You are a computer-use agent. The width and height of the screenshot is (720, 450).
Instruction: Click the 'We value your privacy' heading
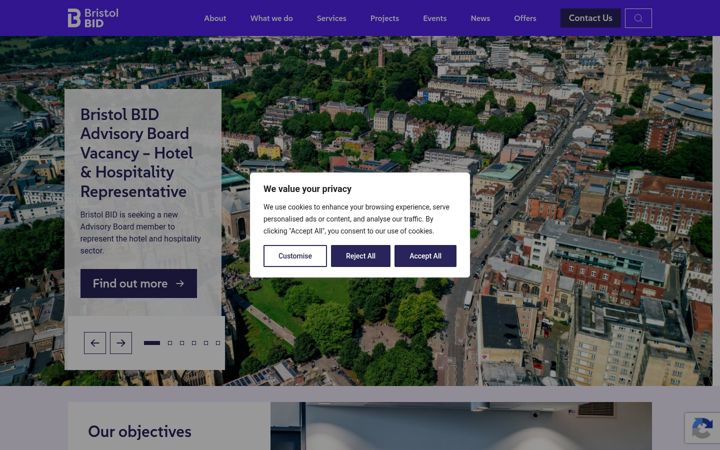click(x=307, y=189)
